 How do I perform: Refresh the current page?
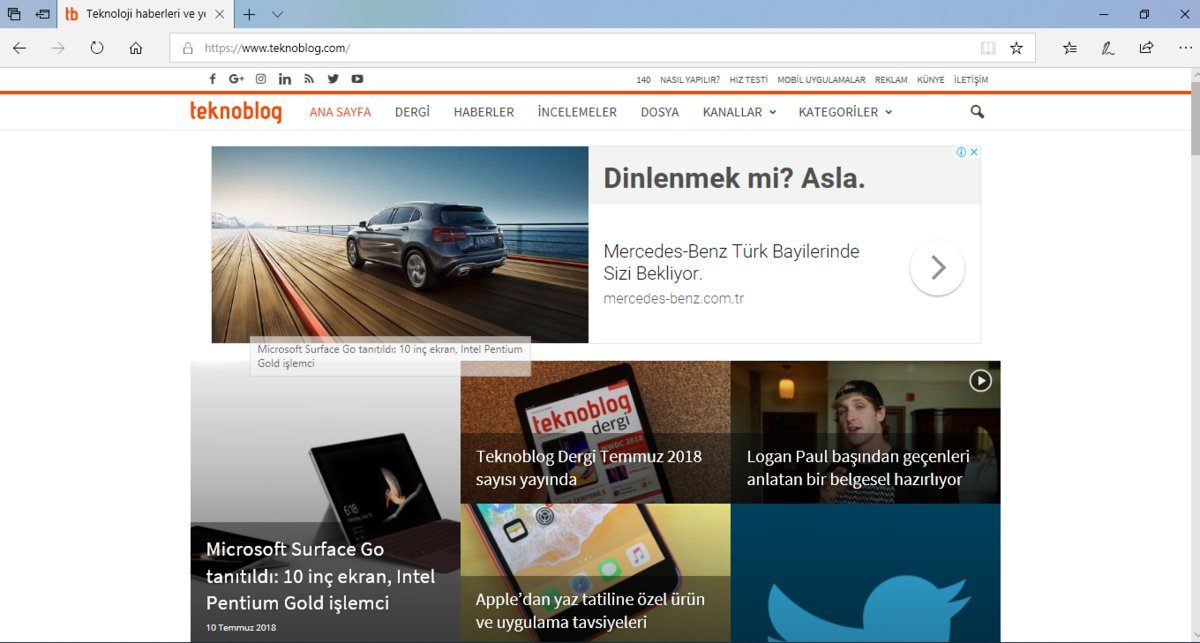tap(97, 48)
